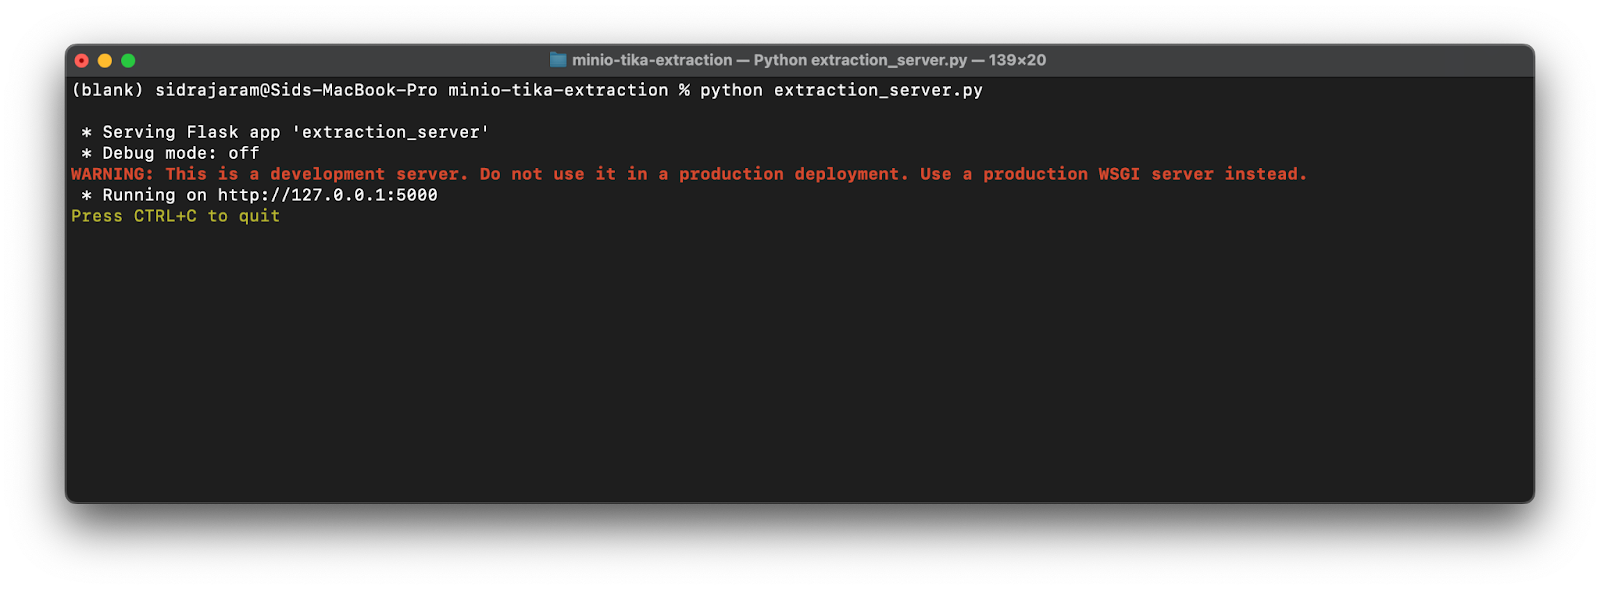The height and width of the screenshot is (590, 1600).
Task: Click the window title 'Python extraction_server.py'
Action: (860, 60)
